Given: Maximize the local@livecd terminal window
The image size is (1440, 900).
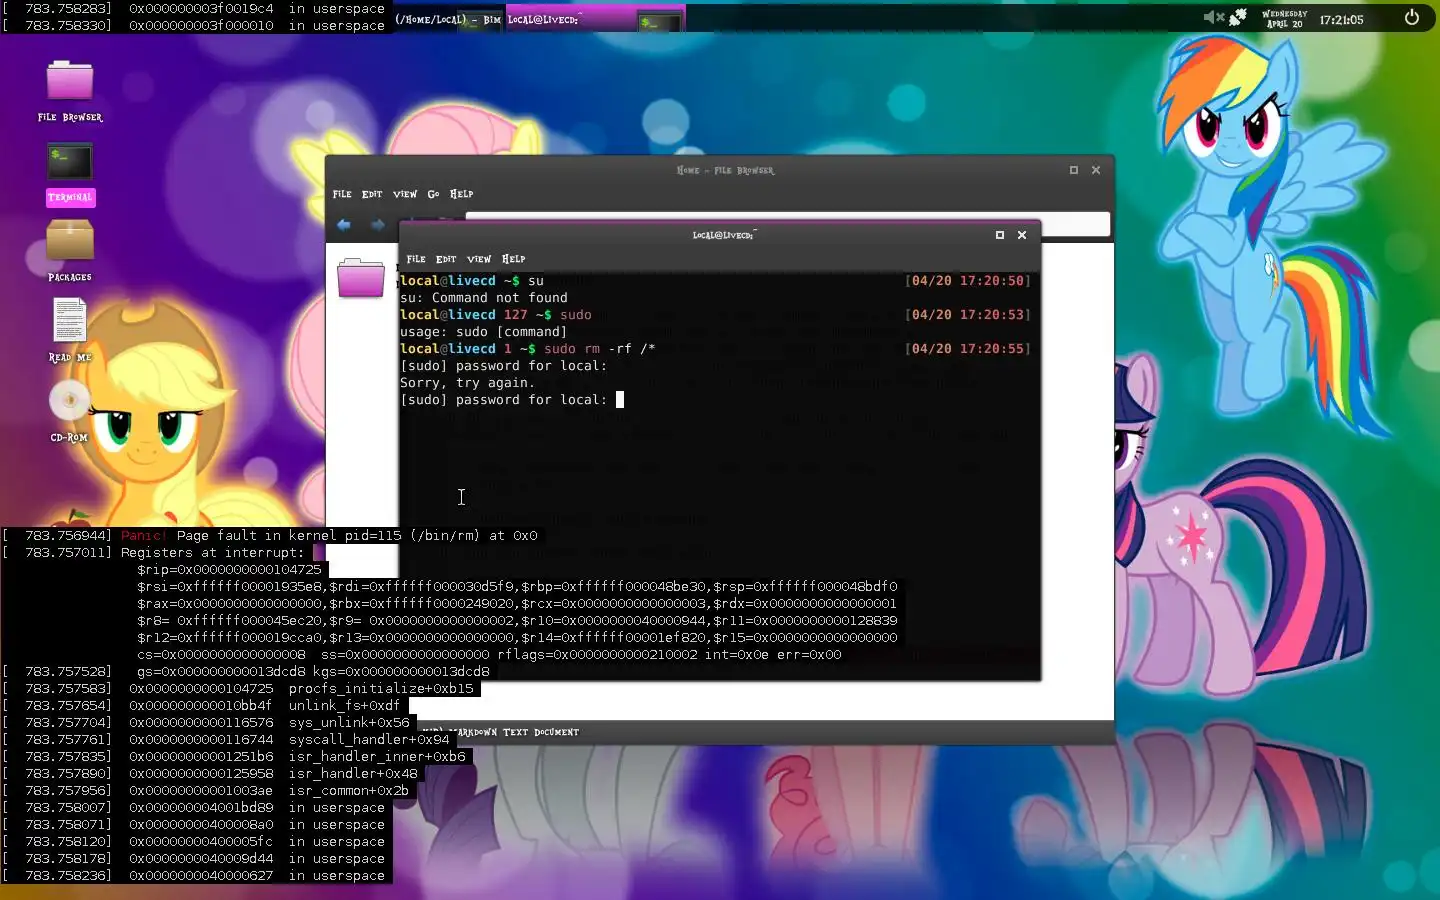Looking at the screenshot, I should pos(1000,235).
